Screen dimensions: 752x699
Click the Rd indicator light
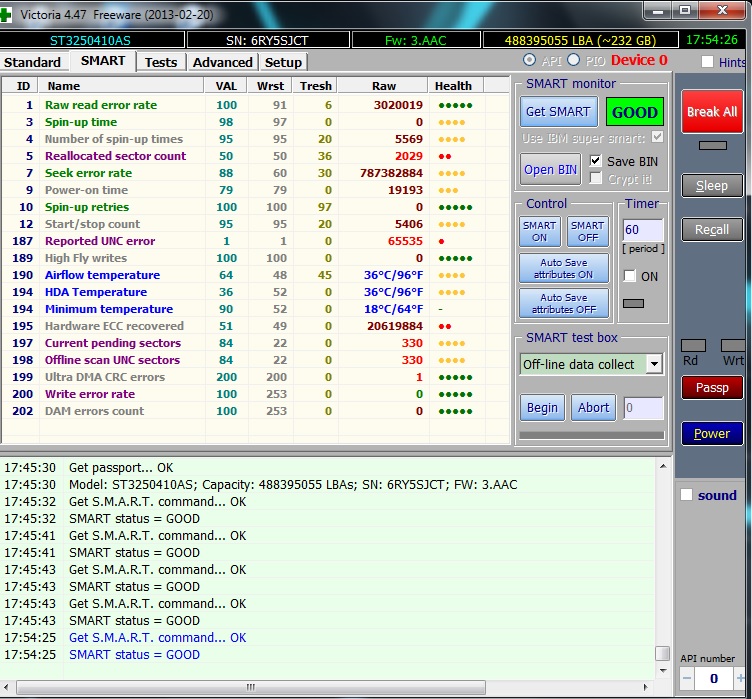[693, 345]
